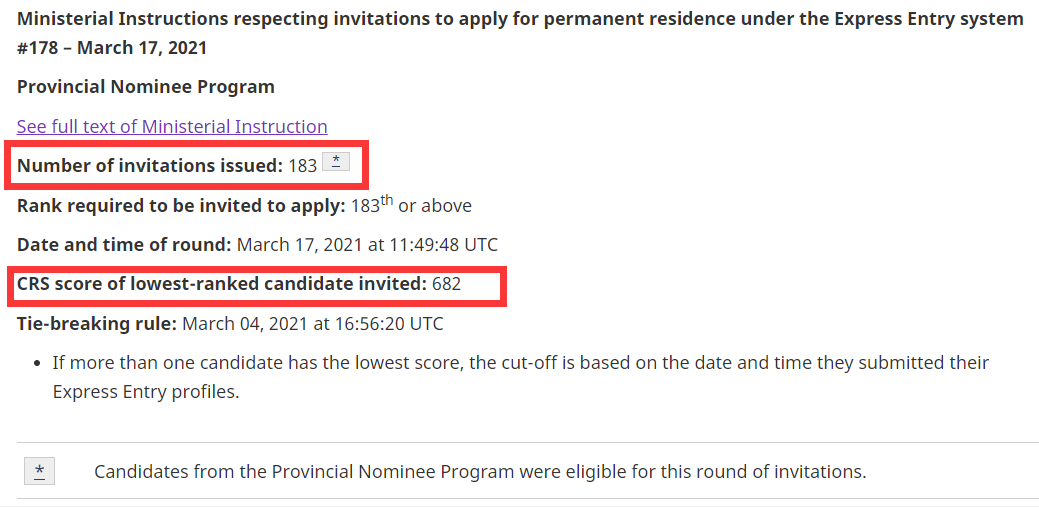
Task: Click the tie-break date 'March 04, 2021 at 16:56:20 UTC'
Action: point(313,323)
